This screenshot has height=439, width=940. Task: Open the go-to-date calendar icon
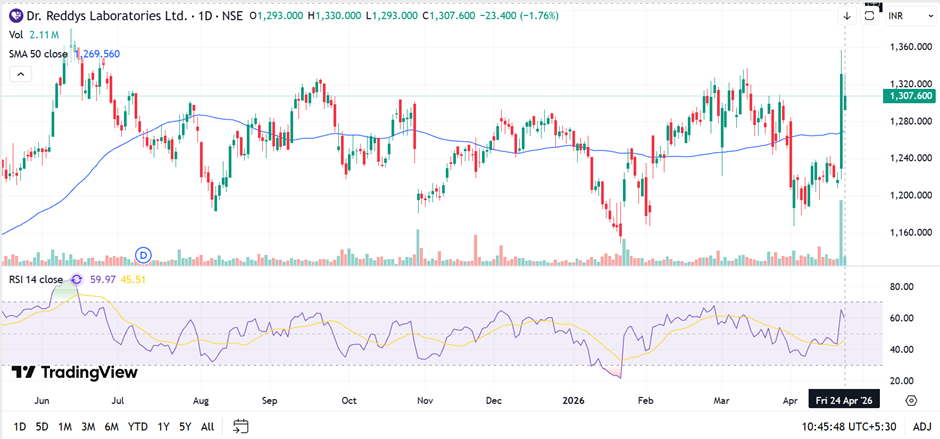(x=240, y=426)
